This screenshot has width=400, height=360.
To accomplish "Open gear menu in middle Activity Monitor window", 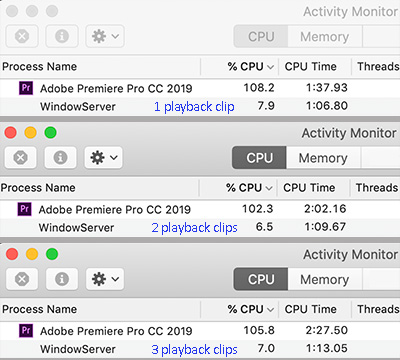I will [103, 157].
